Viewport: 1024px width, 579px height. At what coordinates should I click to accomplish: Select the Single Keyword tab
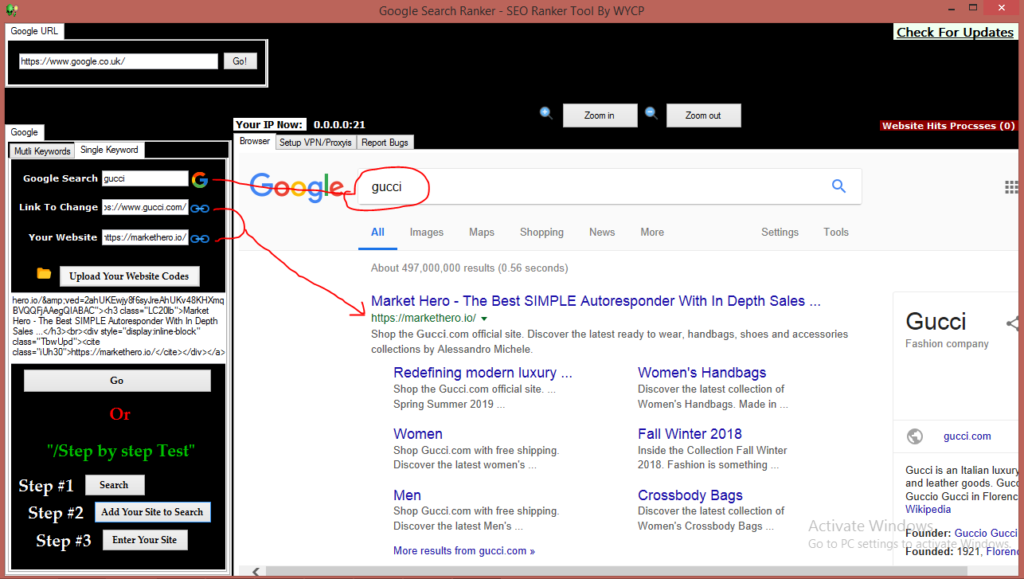(109, 150)
